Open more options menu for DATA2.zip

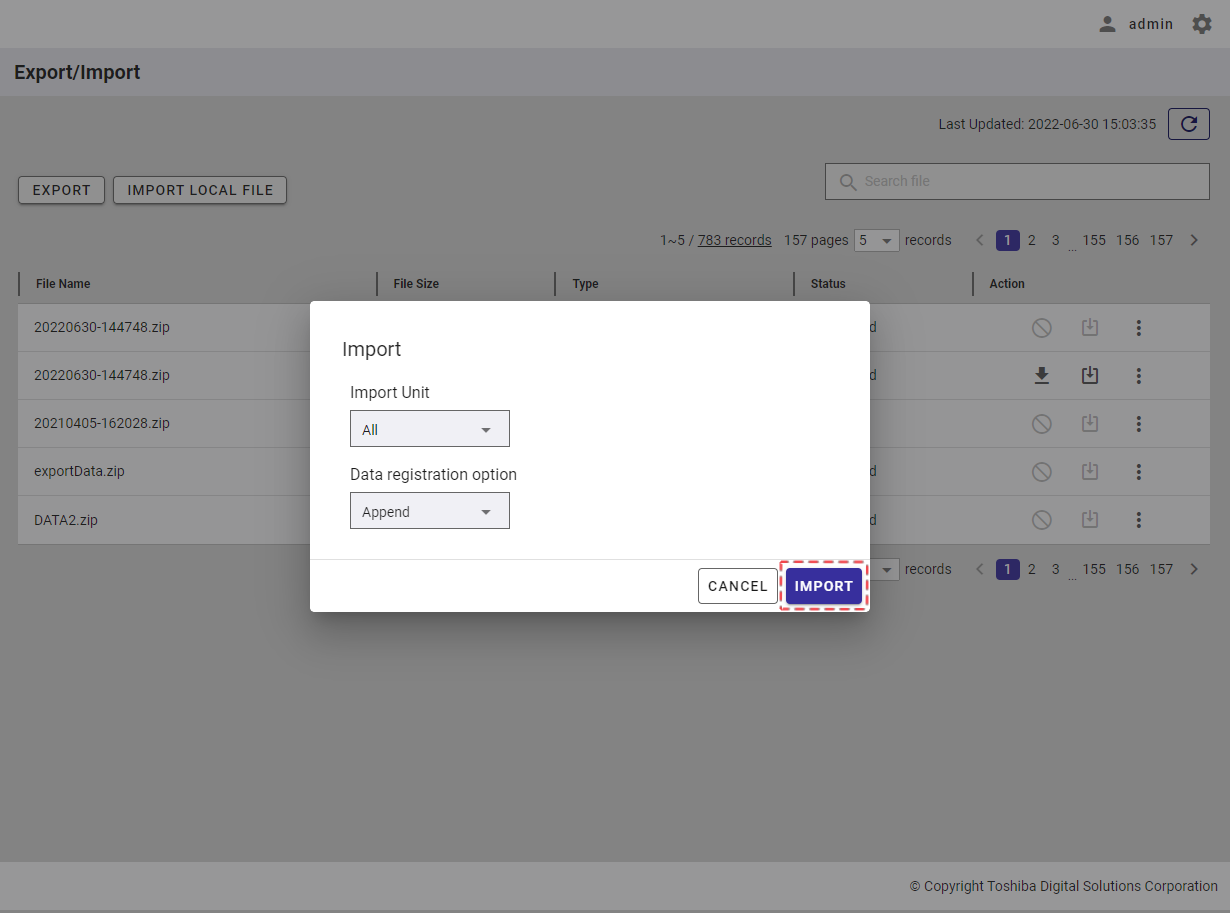[x=1138, y=520]
